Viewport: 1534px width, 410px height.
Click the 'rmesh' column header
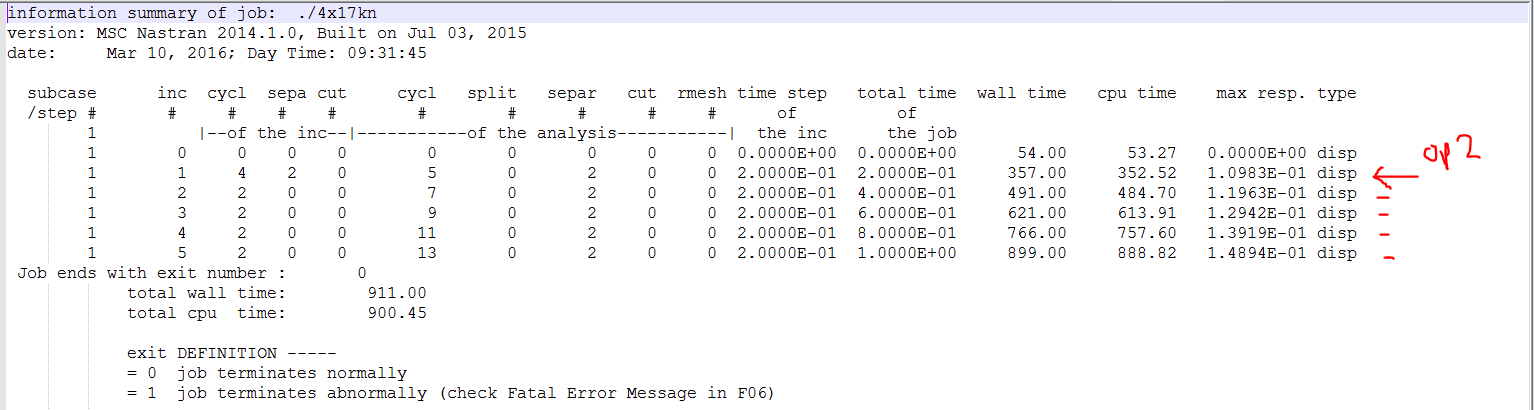click(x=701, y=93)
